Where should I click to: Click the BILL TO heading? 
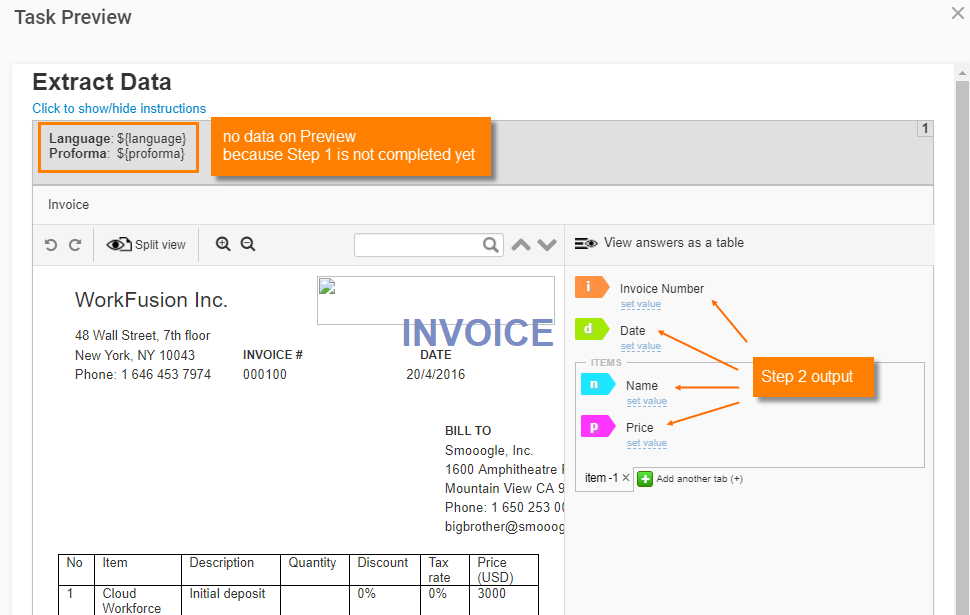[x=468, y=431]
